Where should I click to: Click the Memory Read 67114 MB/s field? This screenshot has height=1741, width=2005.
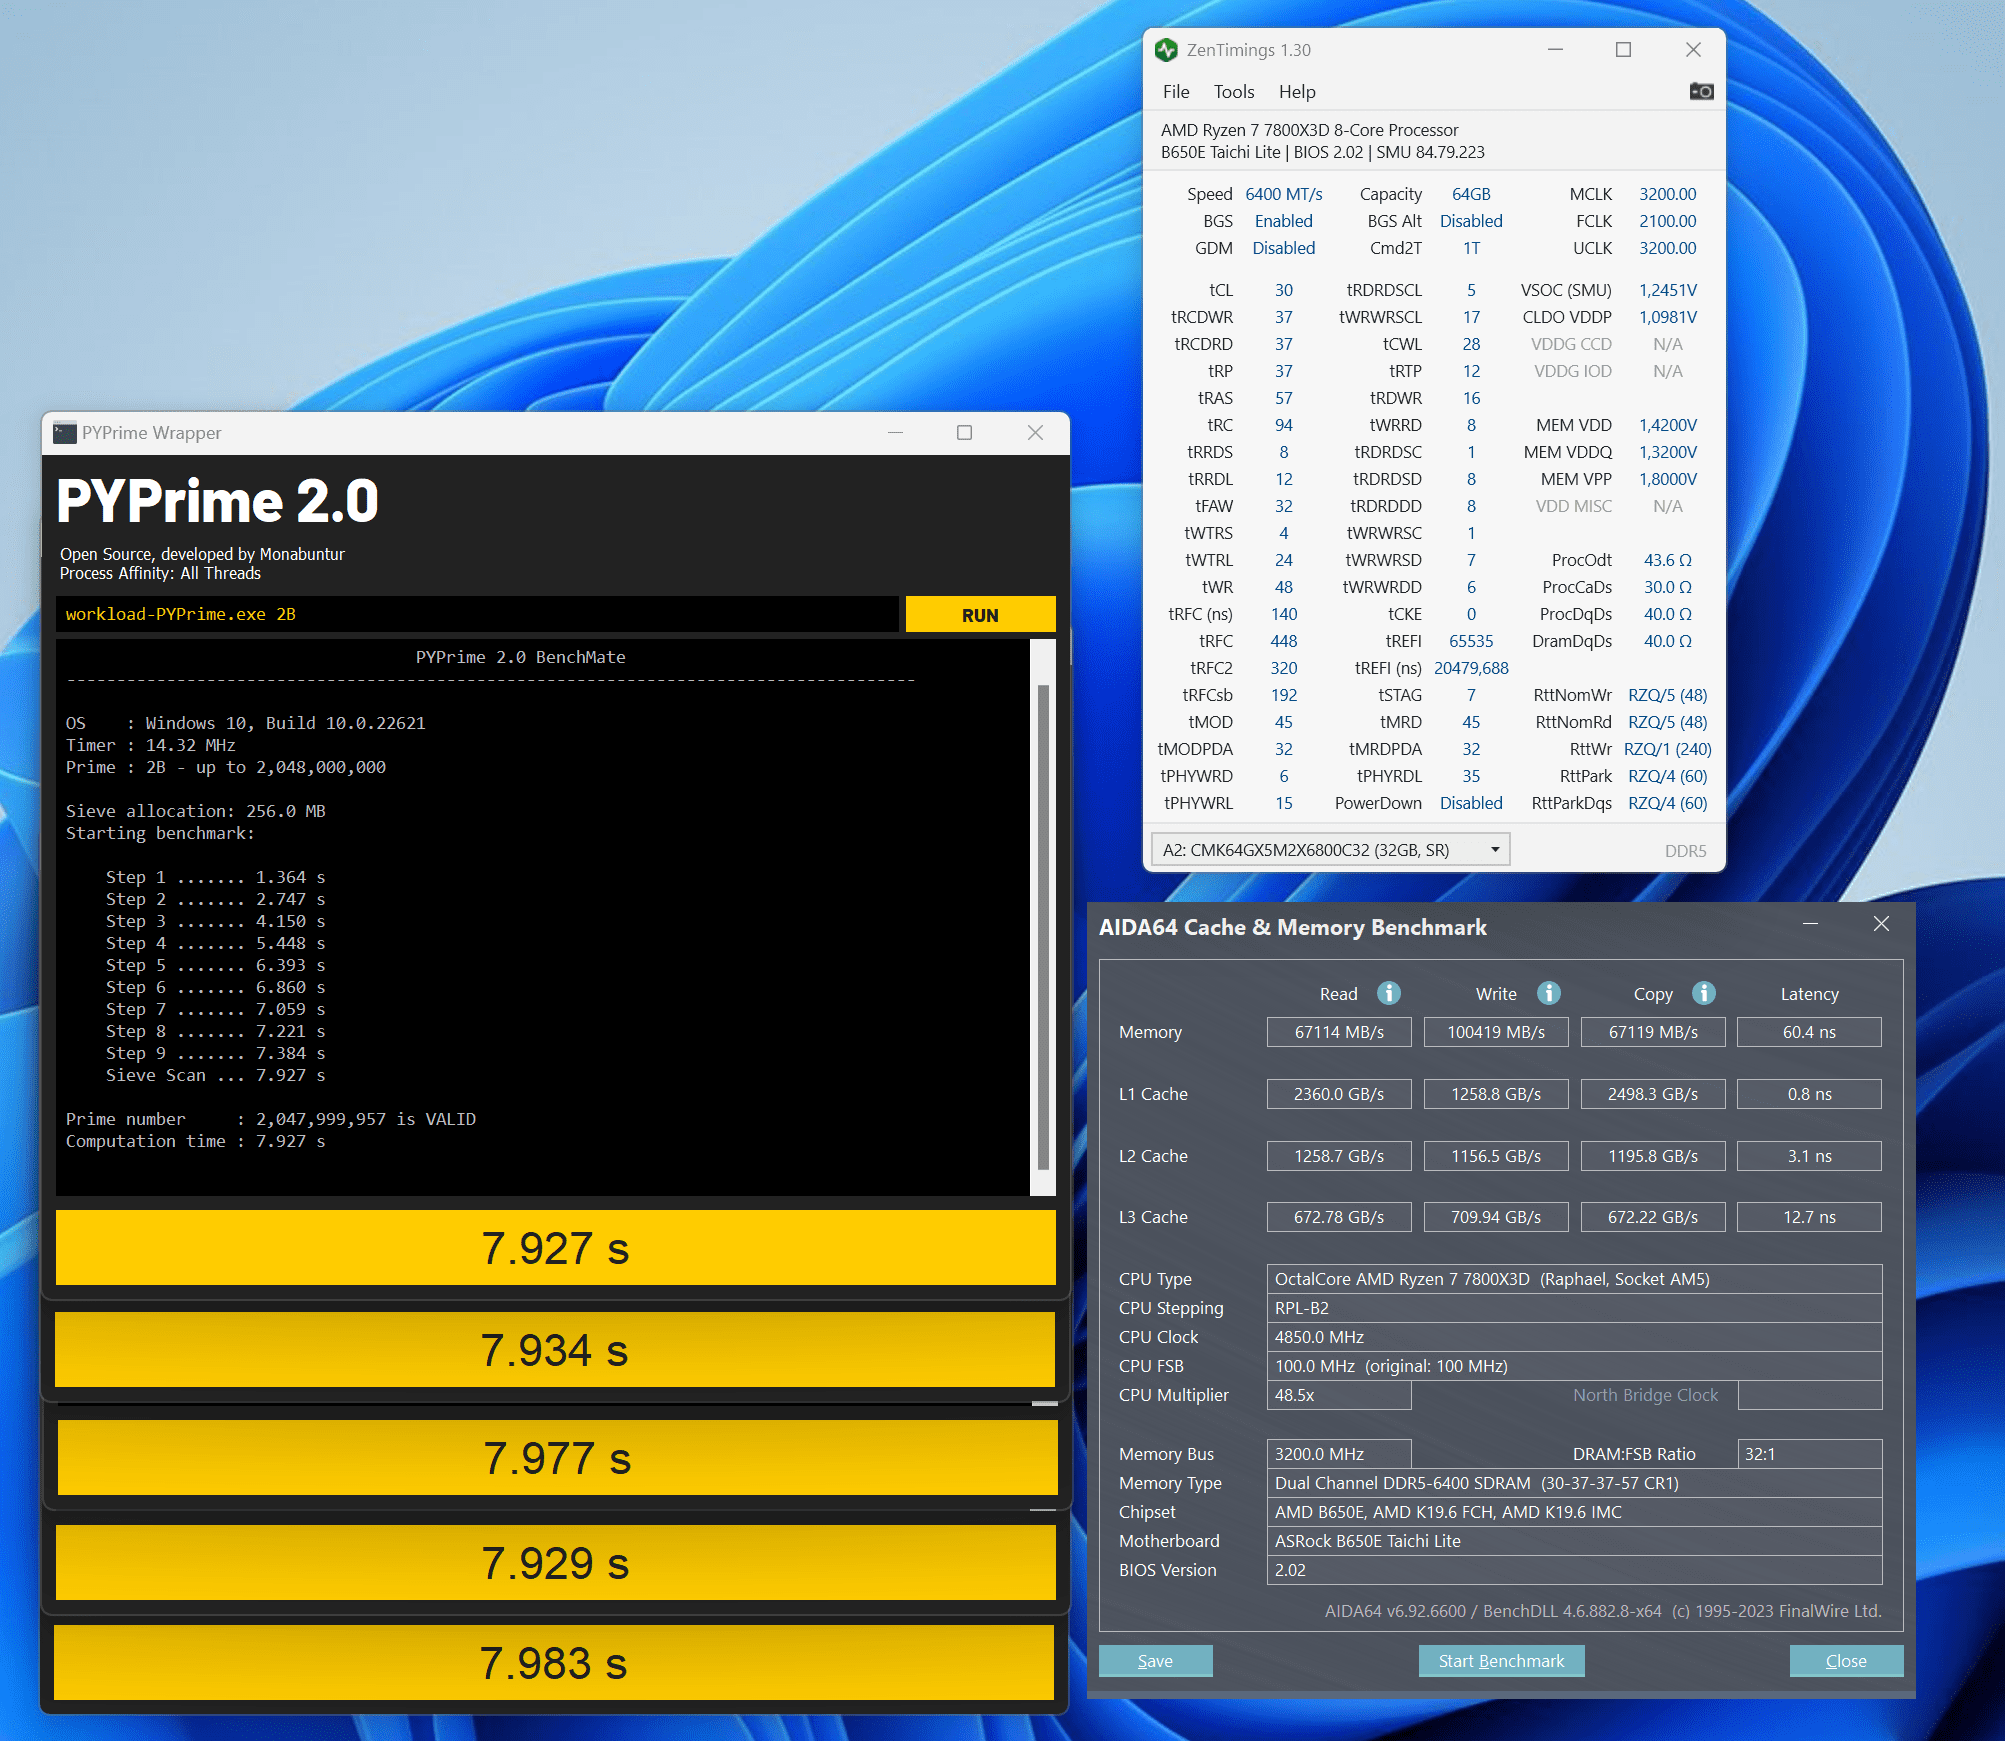coord(1339,1032)
